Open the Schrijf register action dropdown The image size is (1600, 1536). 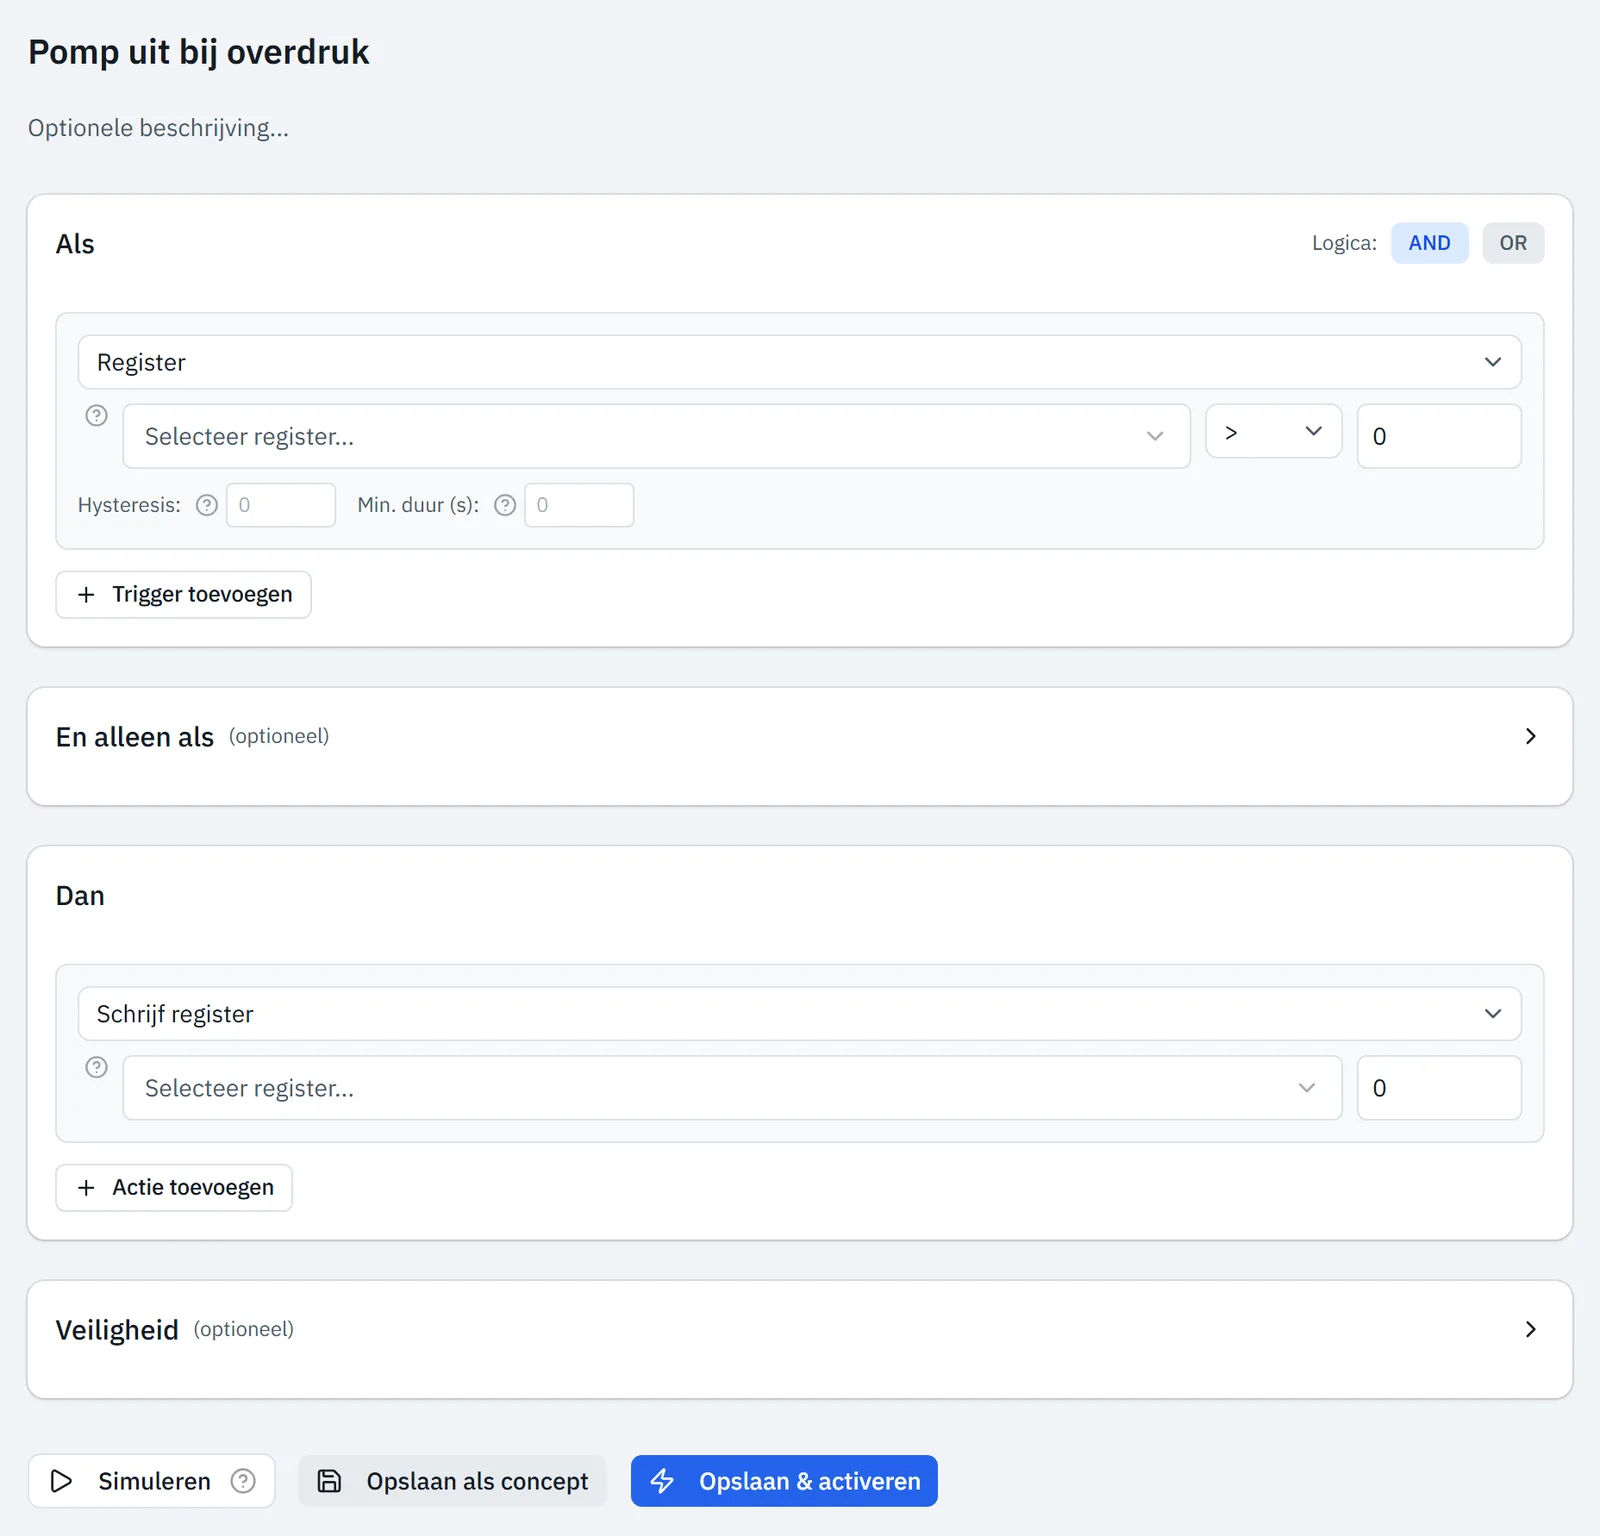799,1014
